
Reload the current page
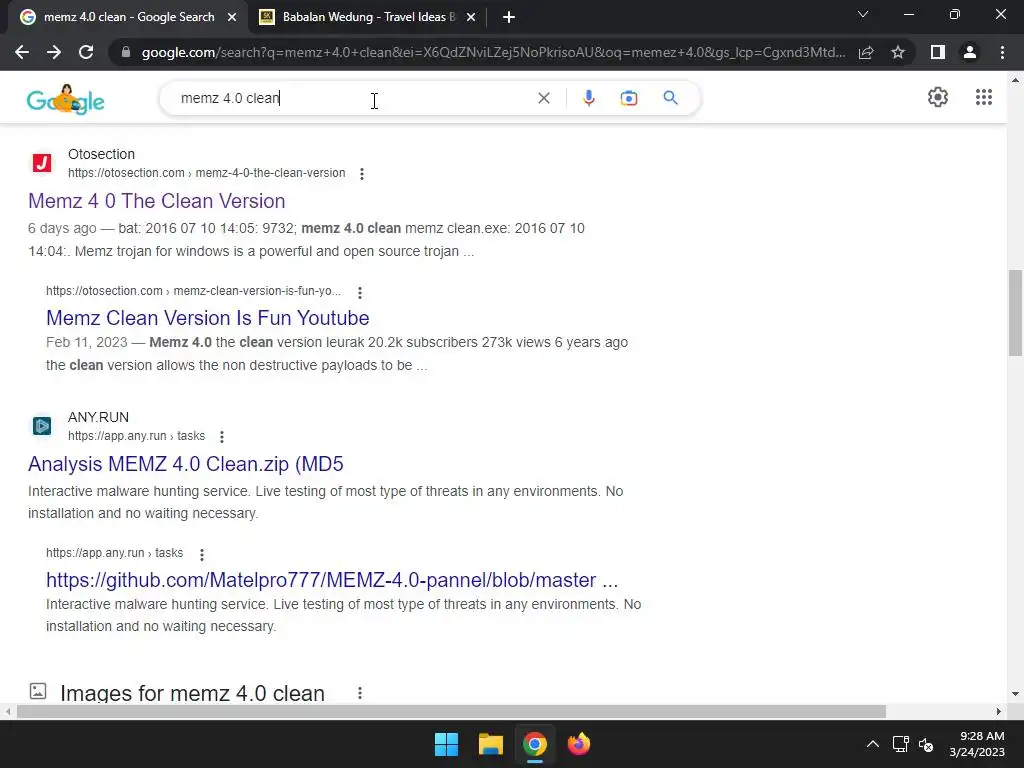[x=86, y=52]
